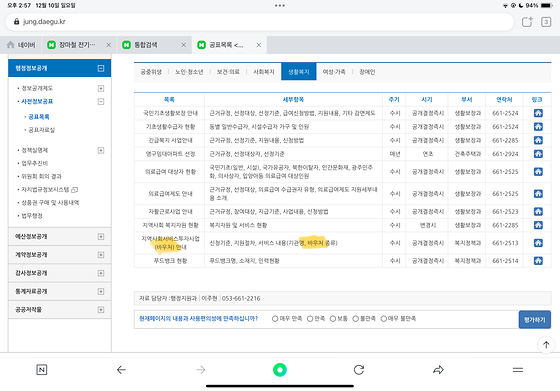
Task: Submit rating with the 평가하기 button
Action: point(535,320)
